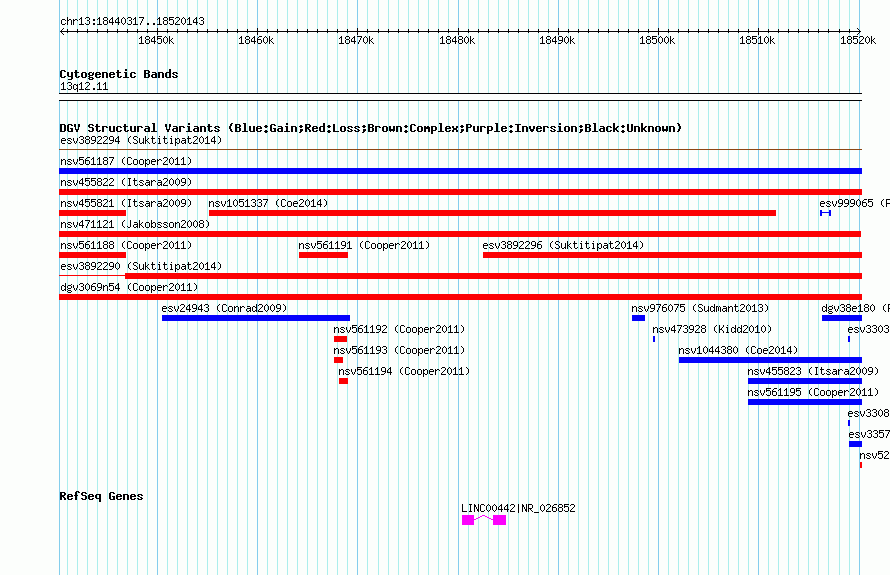Select the DGV Structural Variants track heading
The width and height of the screenshot is (890, 575).
coord(370,128)
